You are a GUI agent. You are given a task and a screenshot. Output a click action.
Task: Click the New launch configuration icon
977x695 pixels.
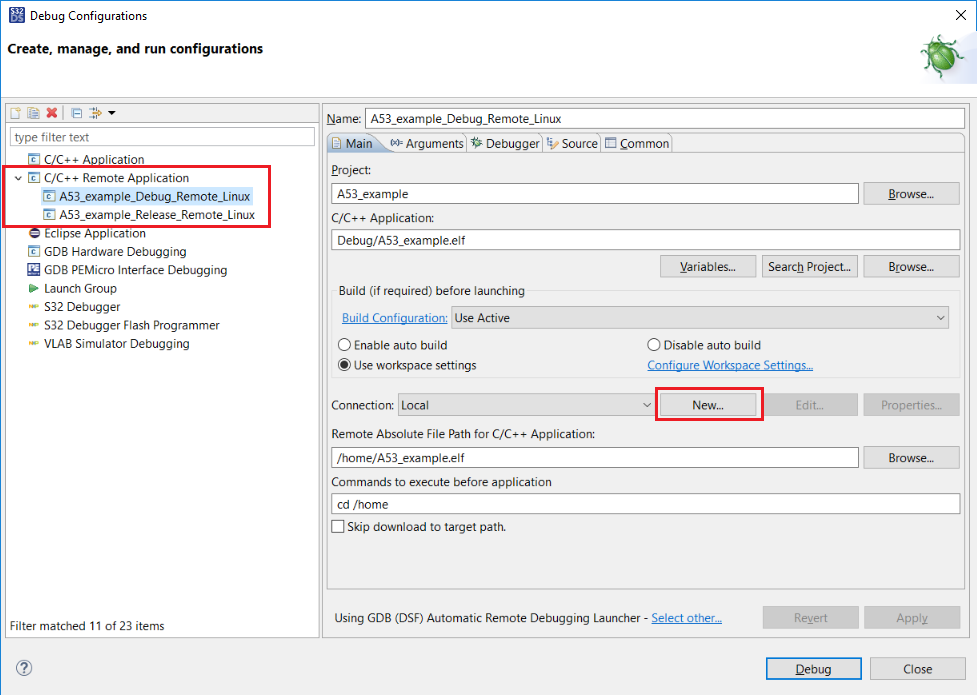pyautogui.click(x=15, y=113)
